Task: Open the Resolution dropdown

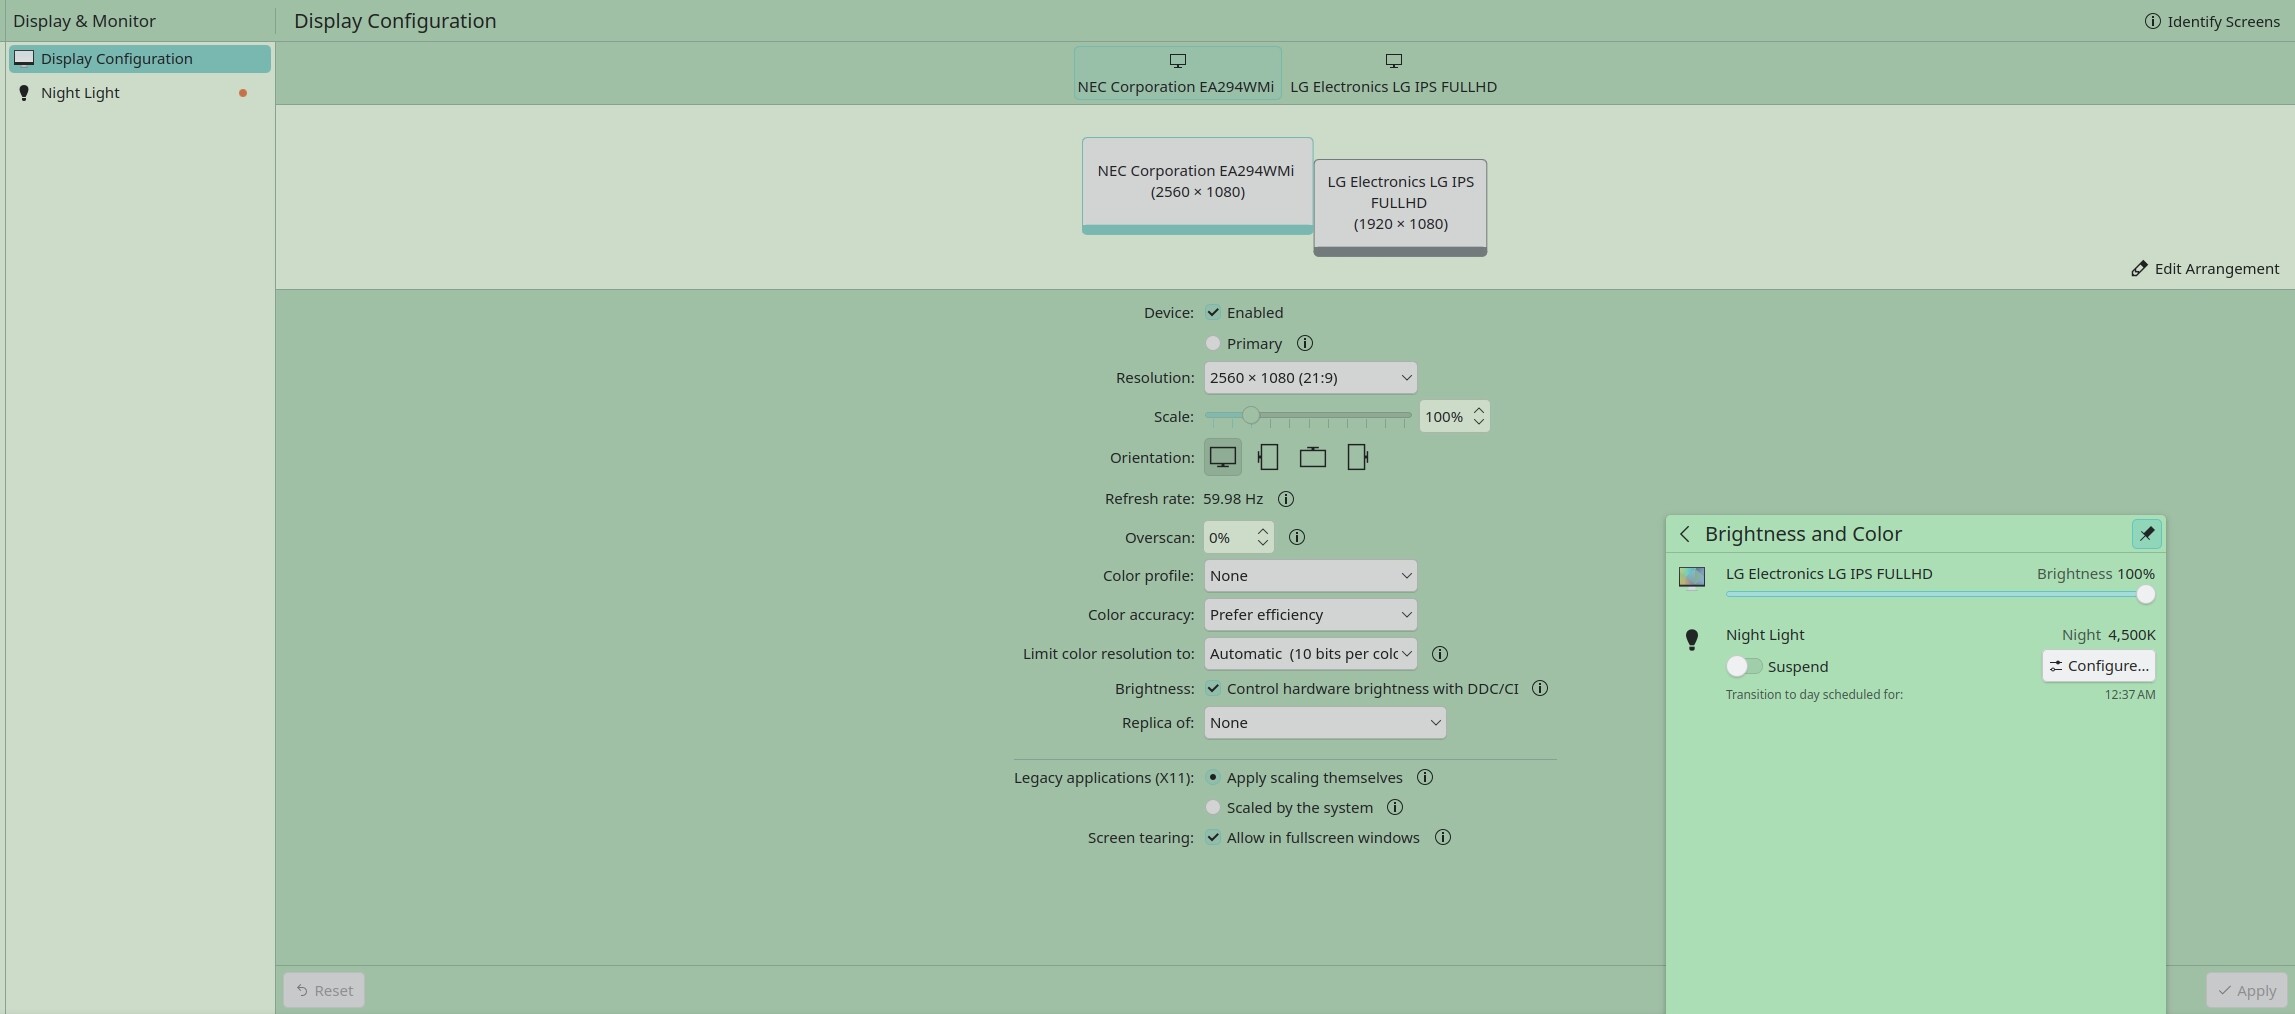Action: (x=1310, y=378)
